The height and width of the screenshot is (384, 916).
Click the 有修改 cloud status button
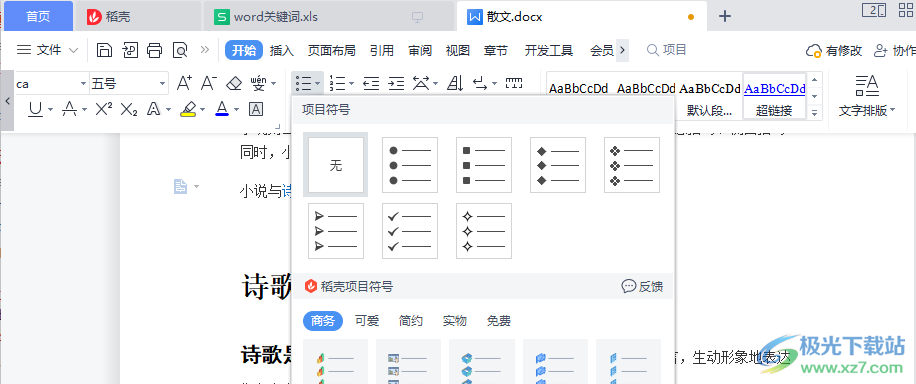click(x=834, y=51)
